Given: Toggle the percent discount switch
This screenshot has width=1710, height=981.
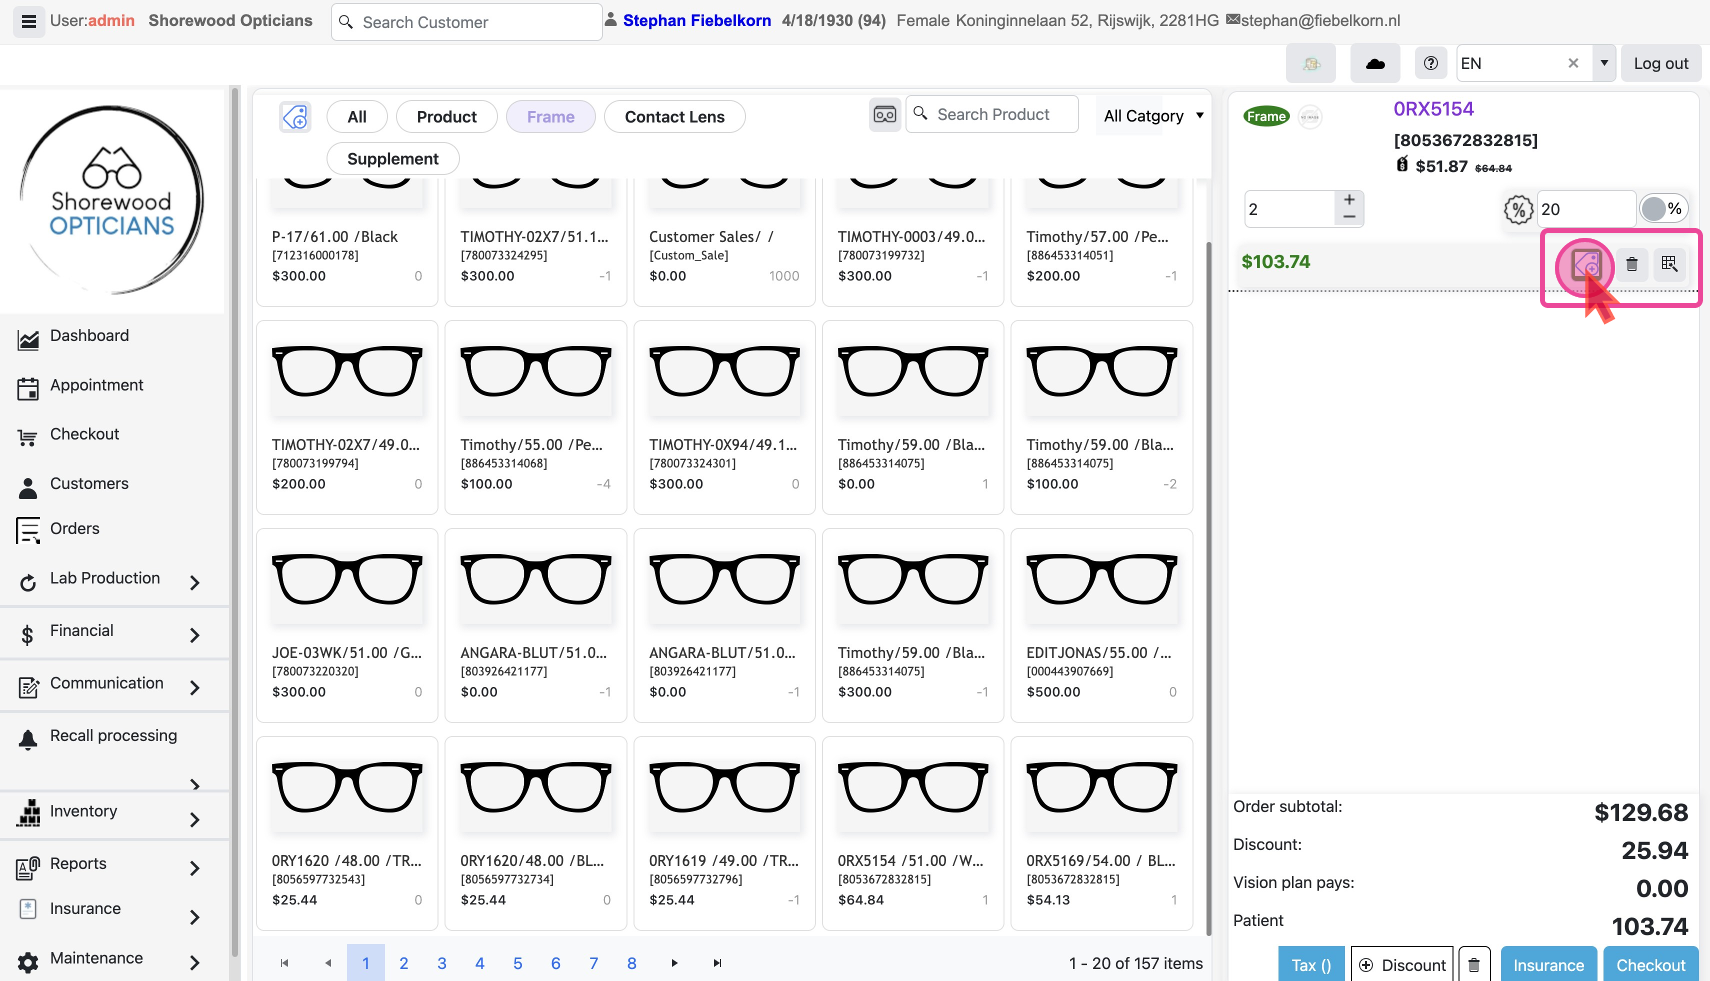Looking at the screenshot, I should click(x=1663, y=209).
